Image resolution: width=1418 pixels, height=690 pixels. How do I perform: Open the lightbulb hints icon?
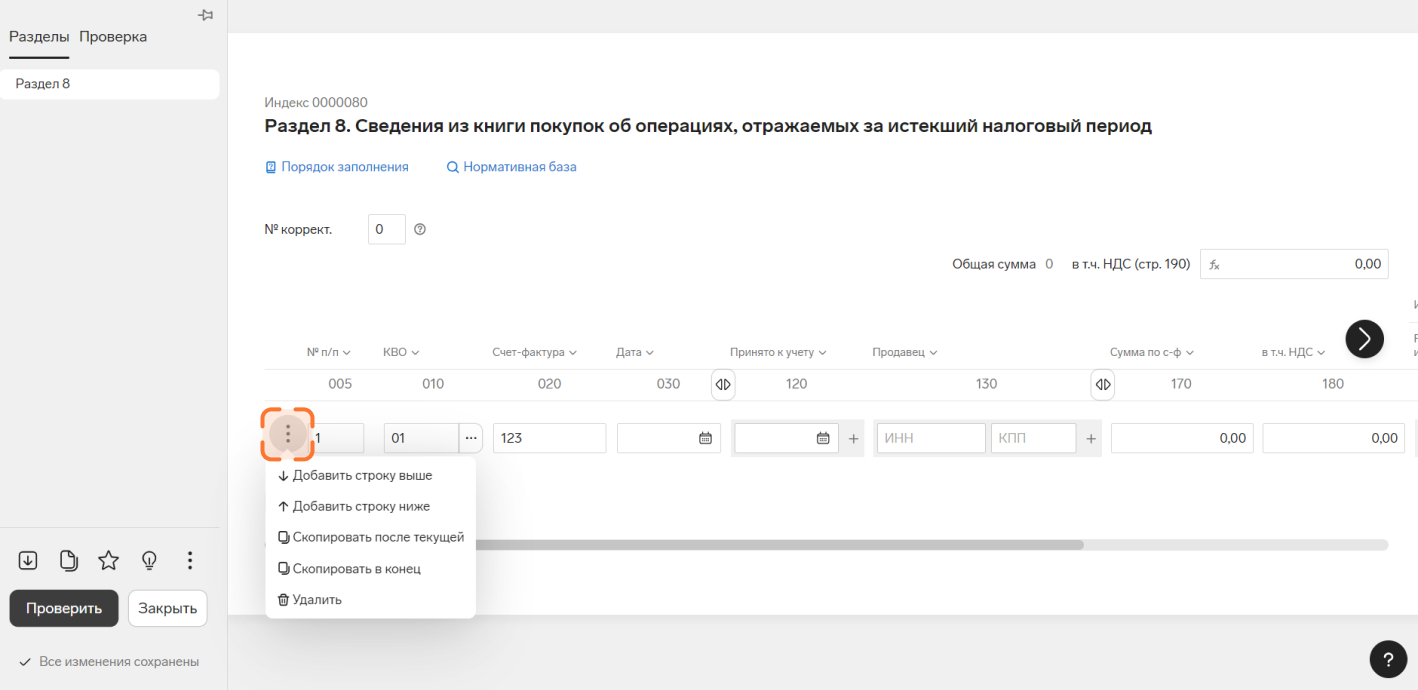(x=149, y=560)
